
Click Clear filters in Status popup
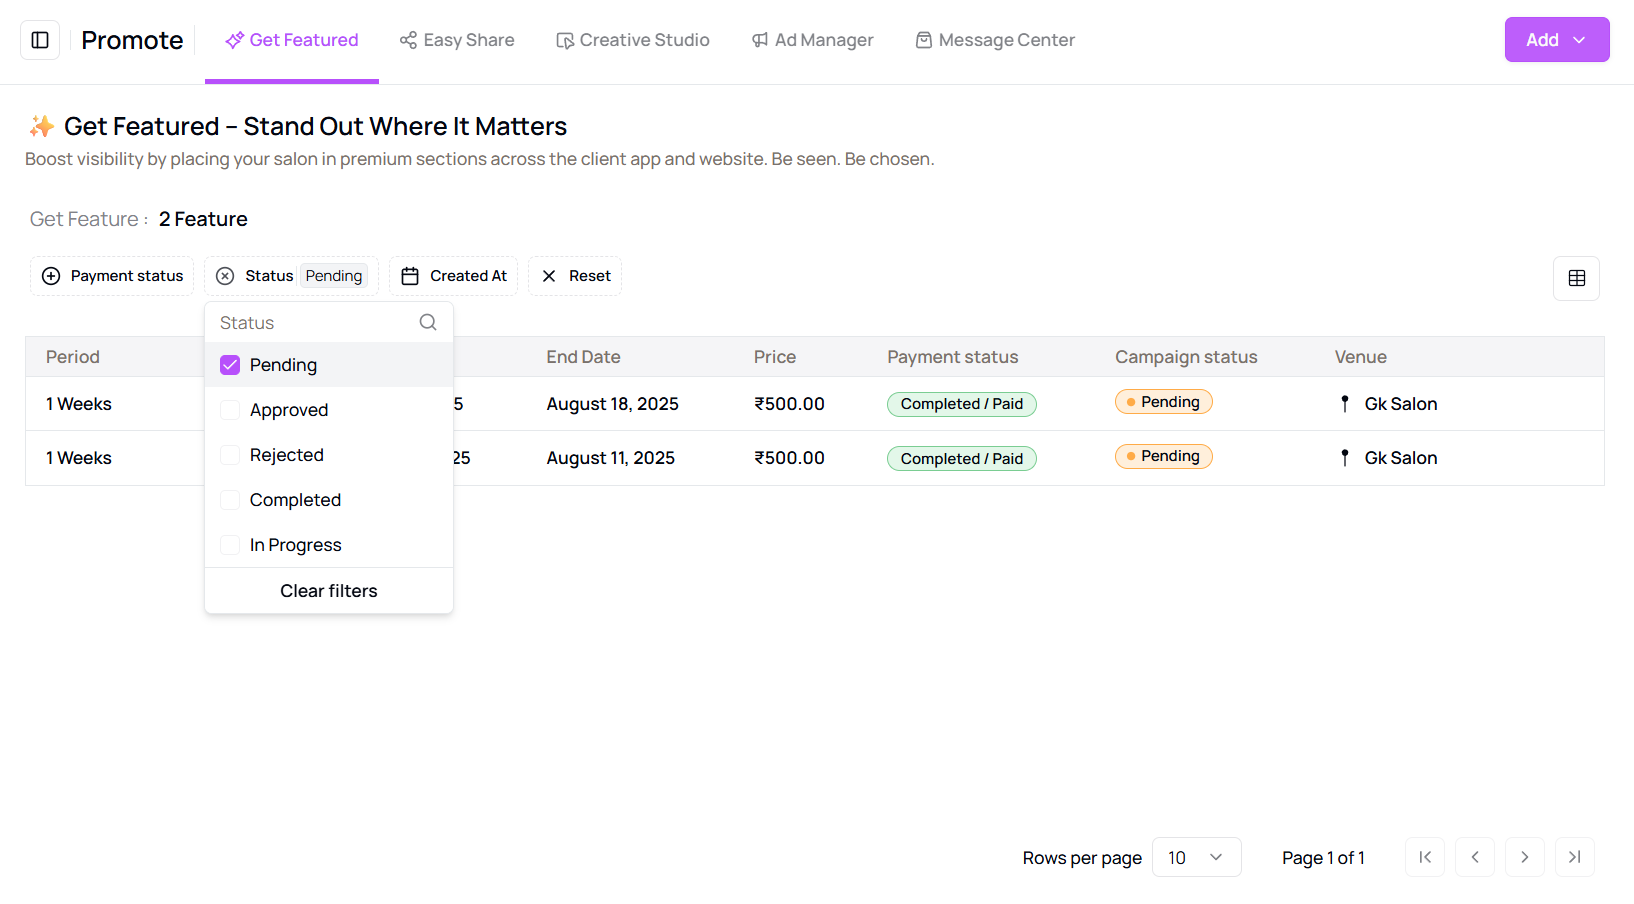pos(329,591)
